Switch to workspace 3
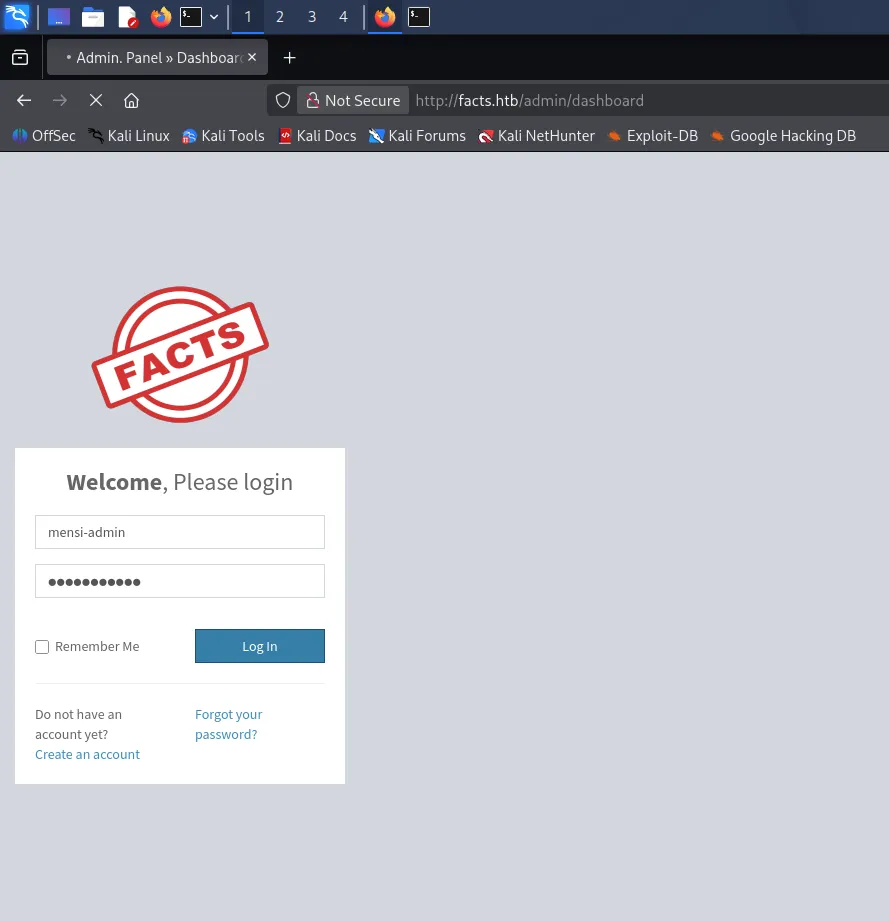This screenshot has height=921, width=889. 312,17
